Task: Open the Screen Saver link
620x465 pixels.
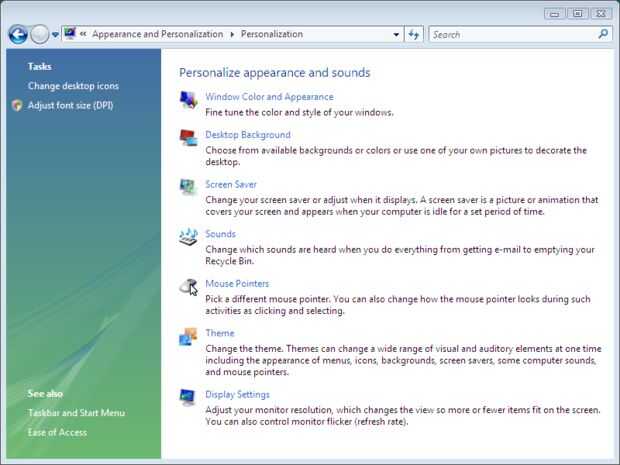Action: (231, 184)
